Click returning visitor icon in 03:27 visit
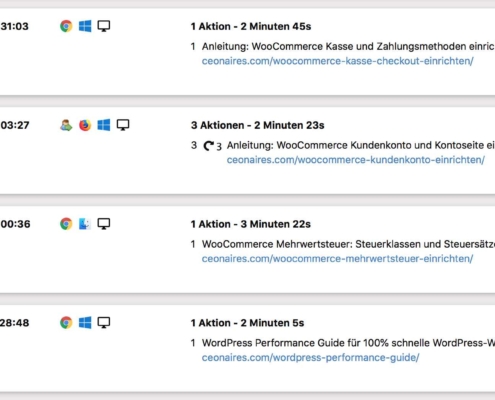This screenshot has height=400, width=495. [x=66, y=125]
